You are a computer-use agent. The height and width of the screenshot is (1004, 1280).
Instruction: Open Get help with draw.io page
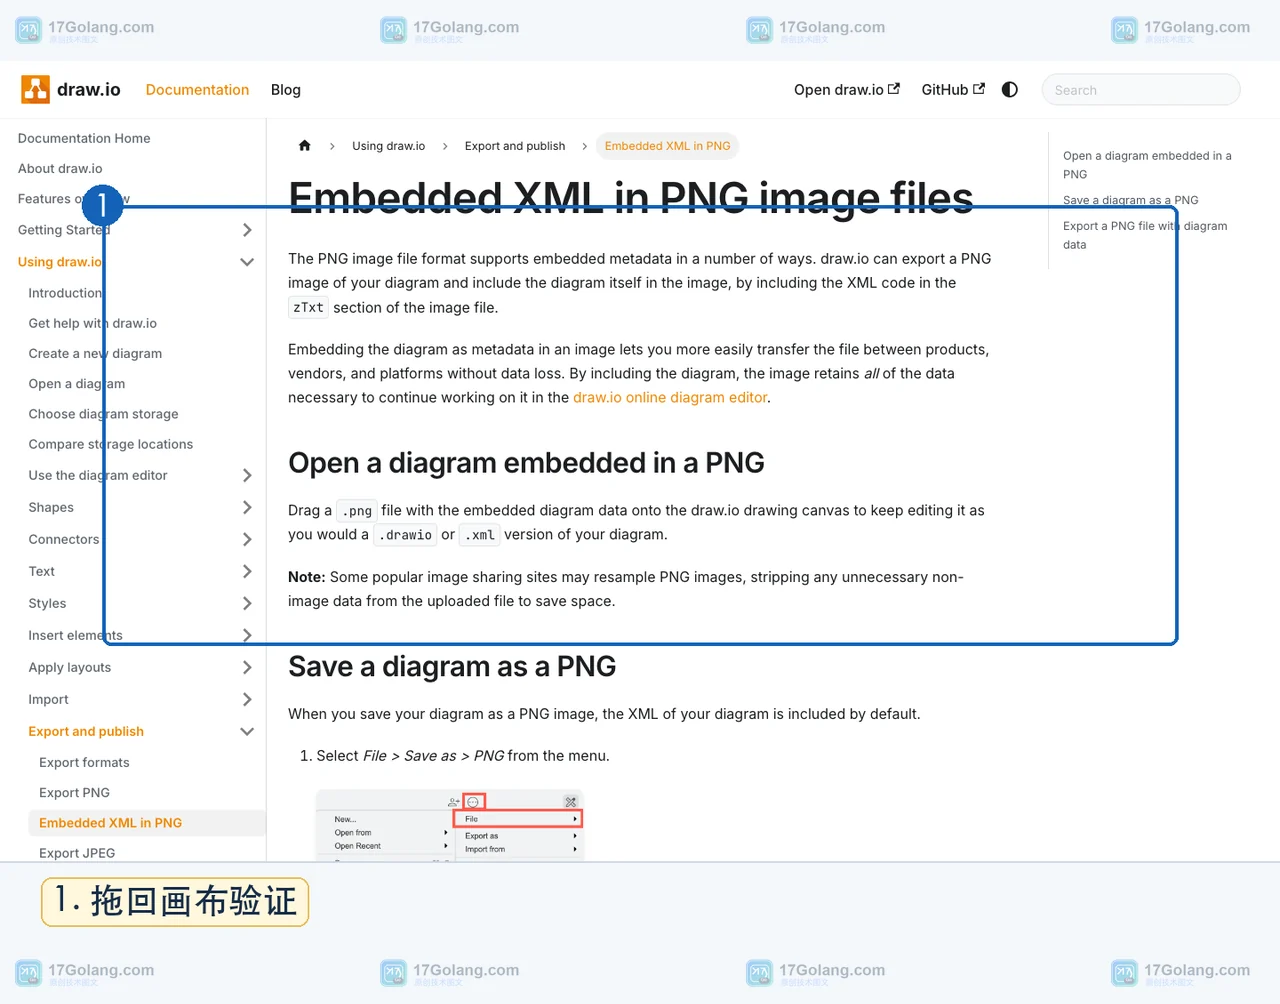tap(93, 323)
